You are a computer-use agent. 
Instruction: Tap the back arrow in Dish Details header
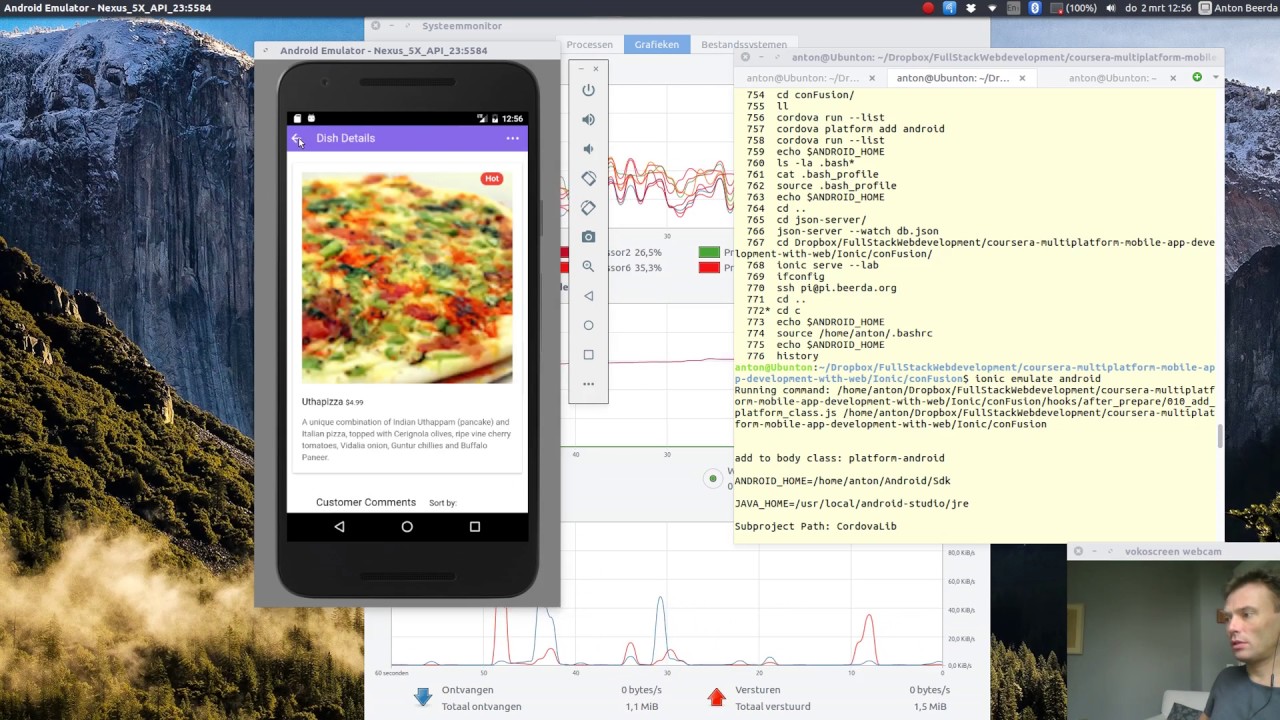pos(297,138)
